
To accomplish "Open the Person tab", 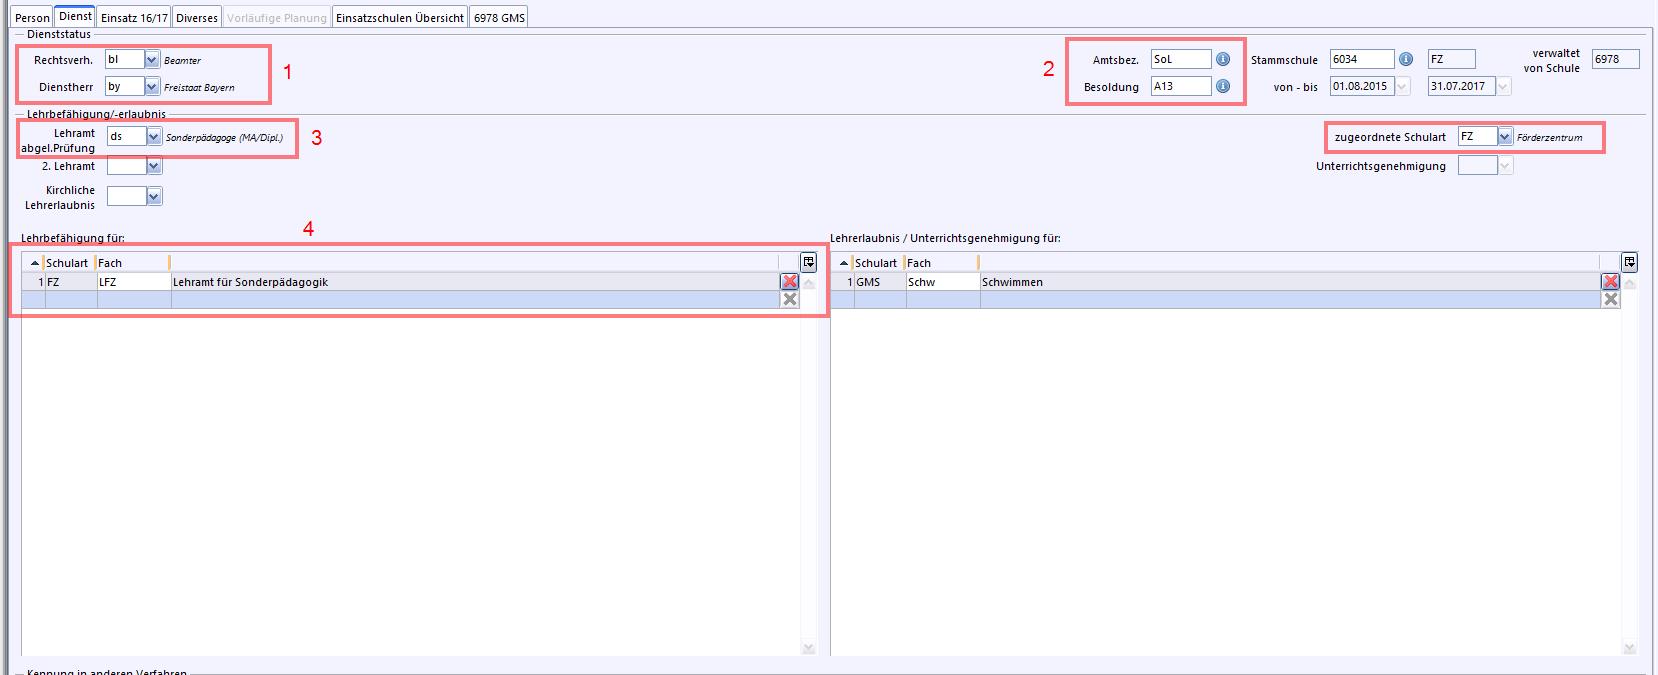I will click(x=32, y=18).
